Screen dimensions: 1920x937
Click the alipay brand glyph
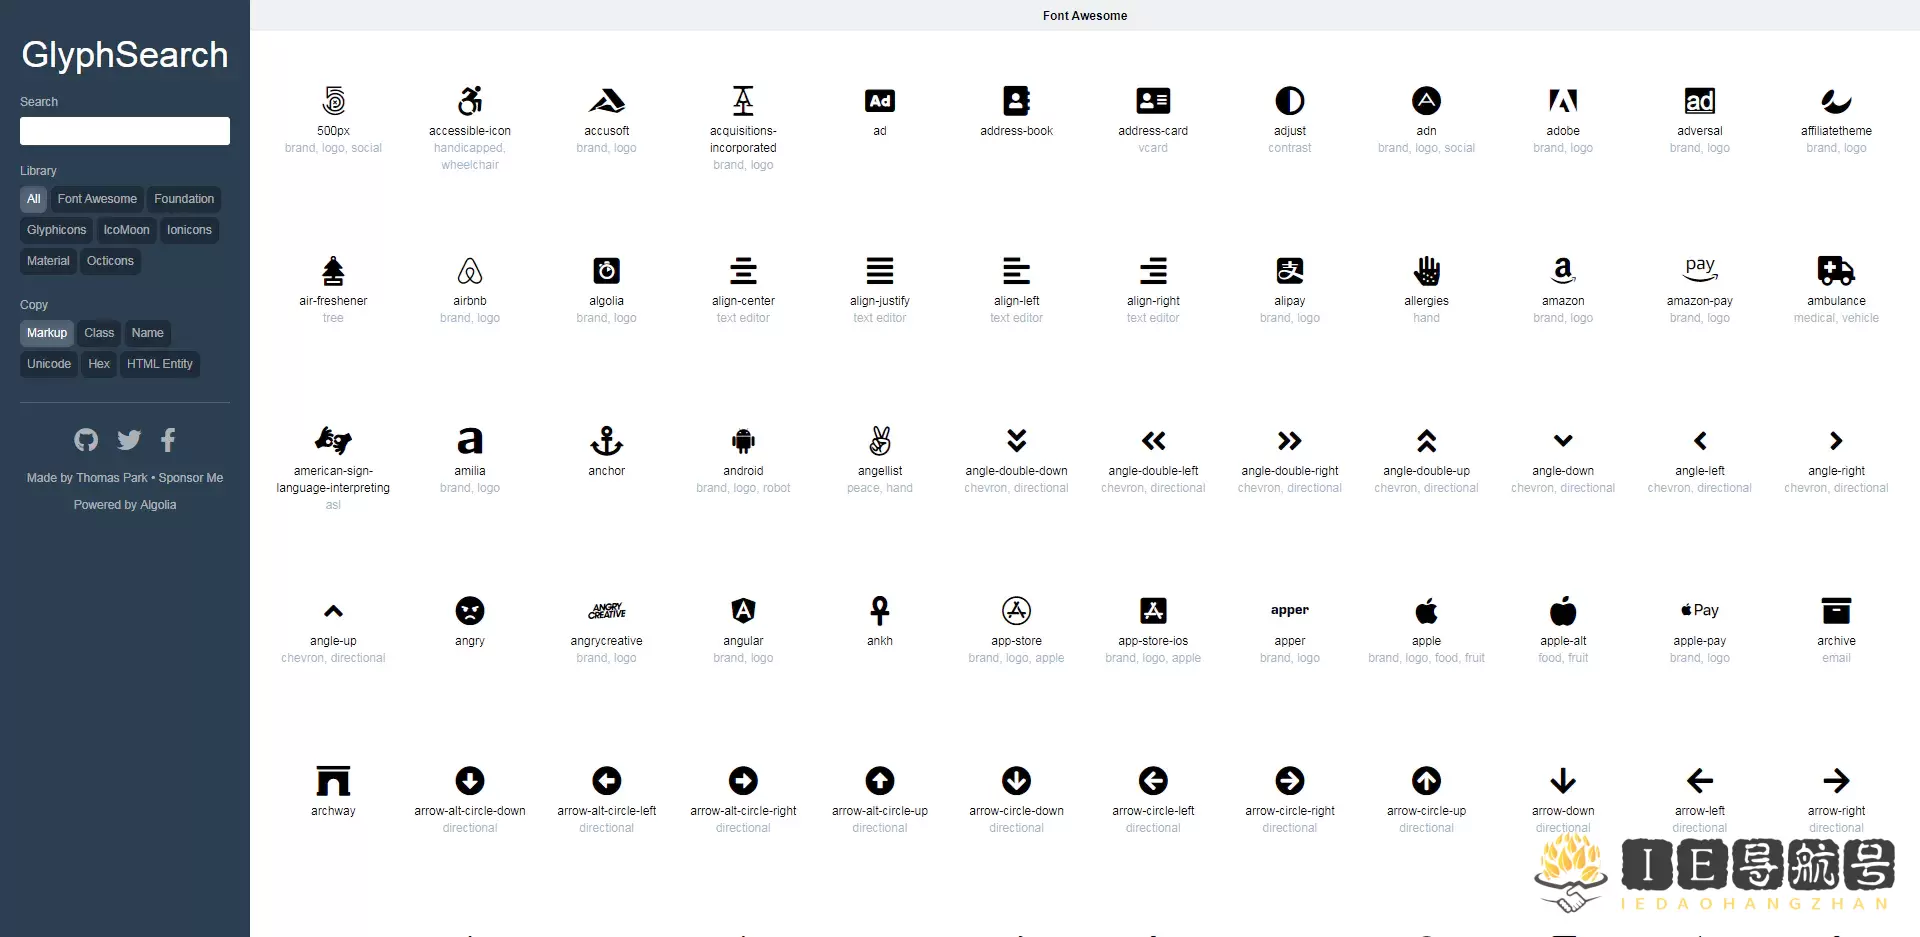coord(1289,270)
